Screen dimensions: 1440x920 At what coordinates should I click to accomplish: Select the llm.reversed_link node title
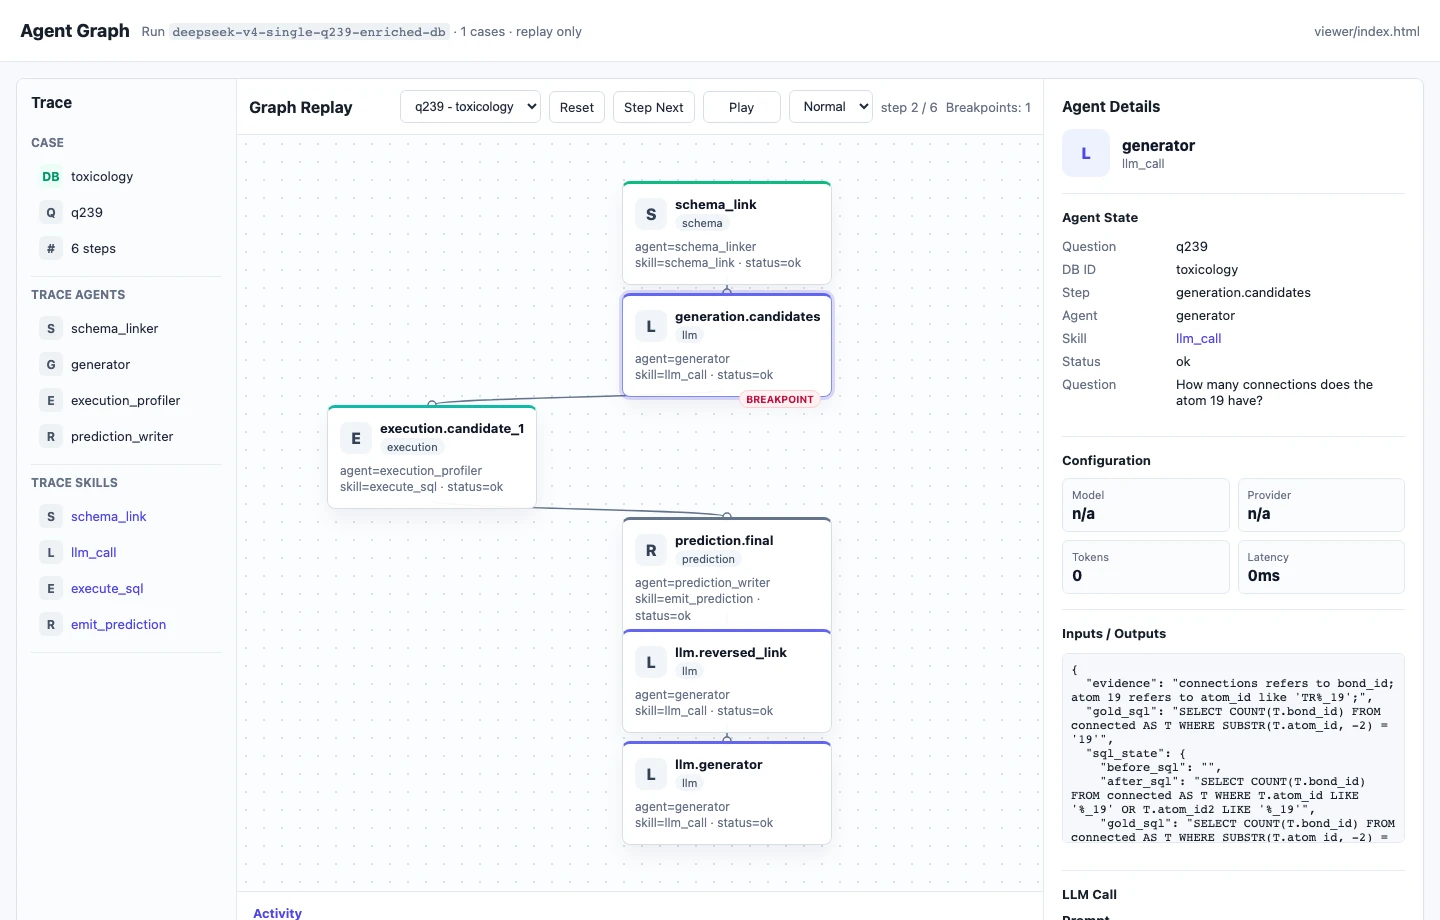(731, 653)
